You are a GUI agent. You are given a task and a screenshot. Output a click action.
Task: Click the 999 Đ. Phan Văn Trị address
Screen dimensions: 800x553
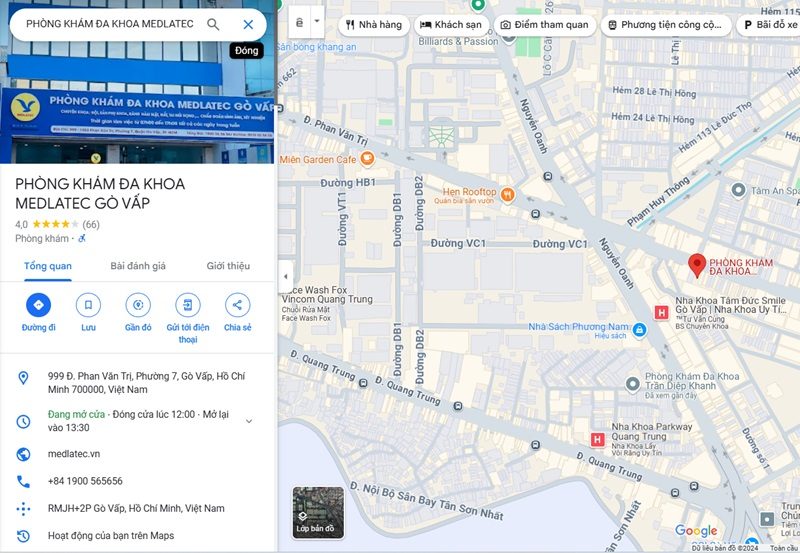pyautogui.click(x=146, y=383)
